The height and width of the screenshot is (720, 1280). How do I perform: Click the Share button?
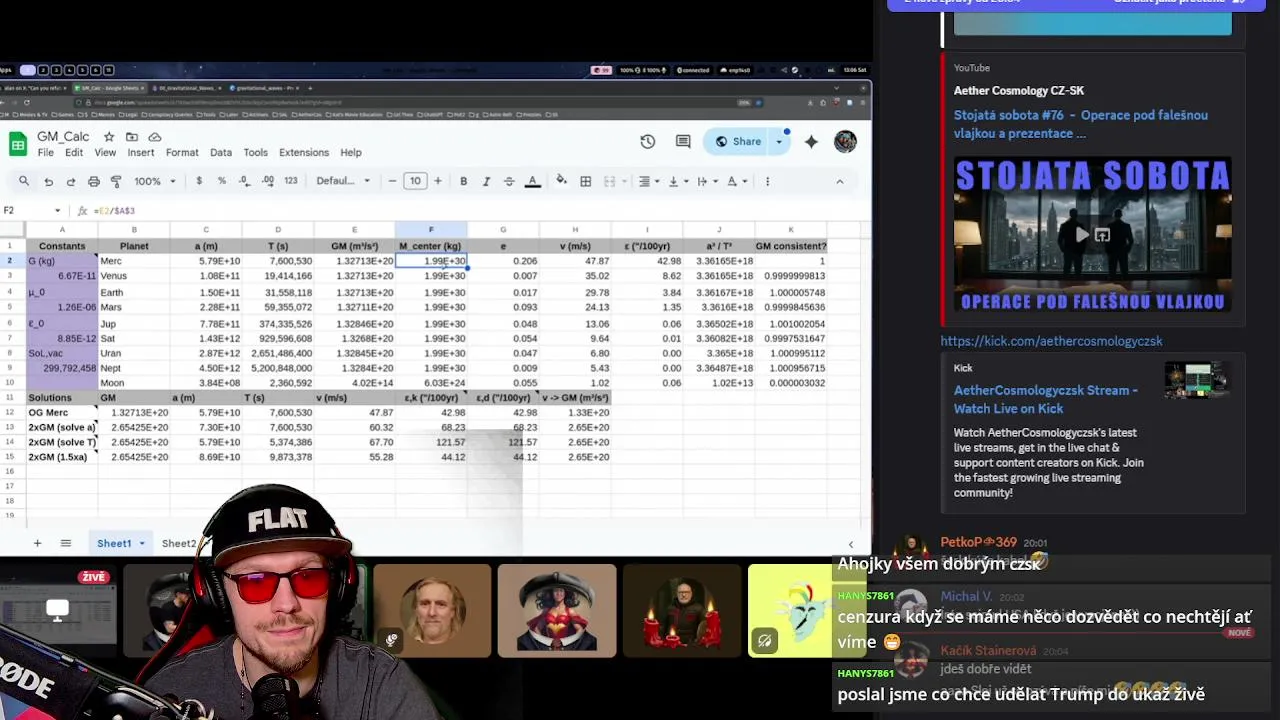click(x=738, y=142)
